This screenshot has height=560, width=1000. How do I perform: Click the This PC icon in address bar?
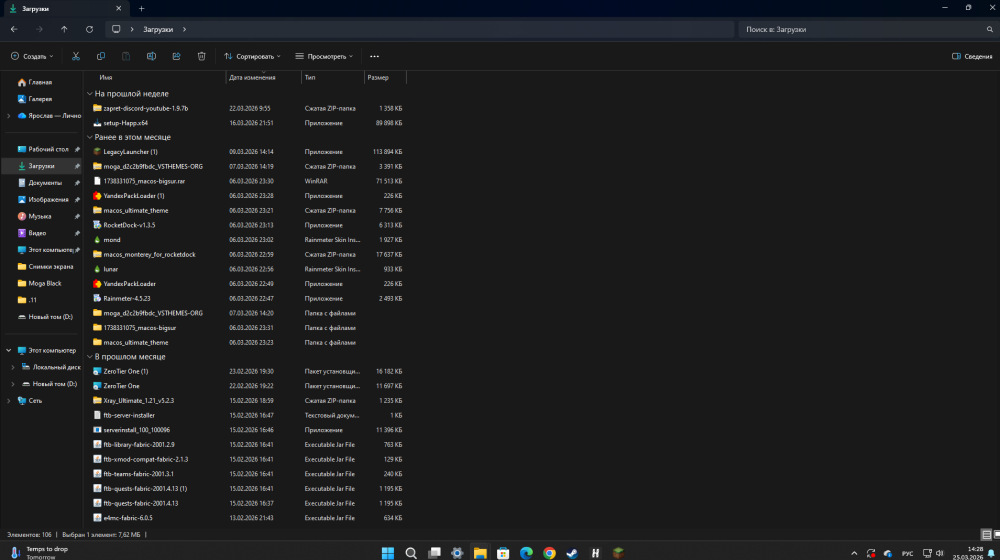[116, 29]
